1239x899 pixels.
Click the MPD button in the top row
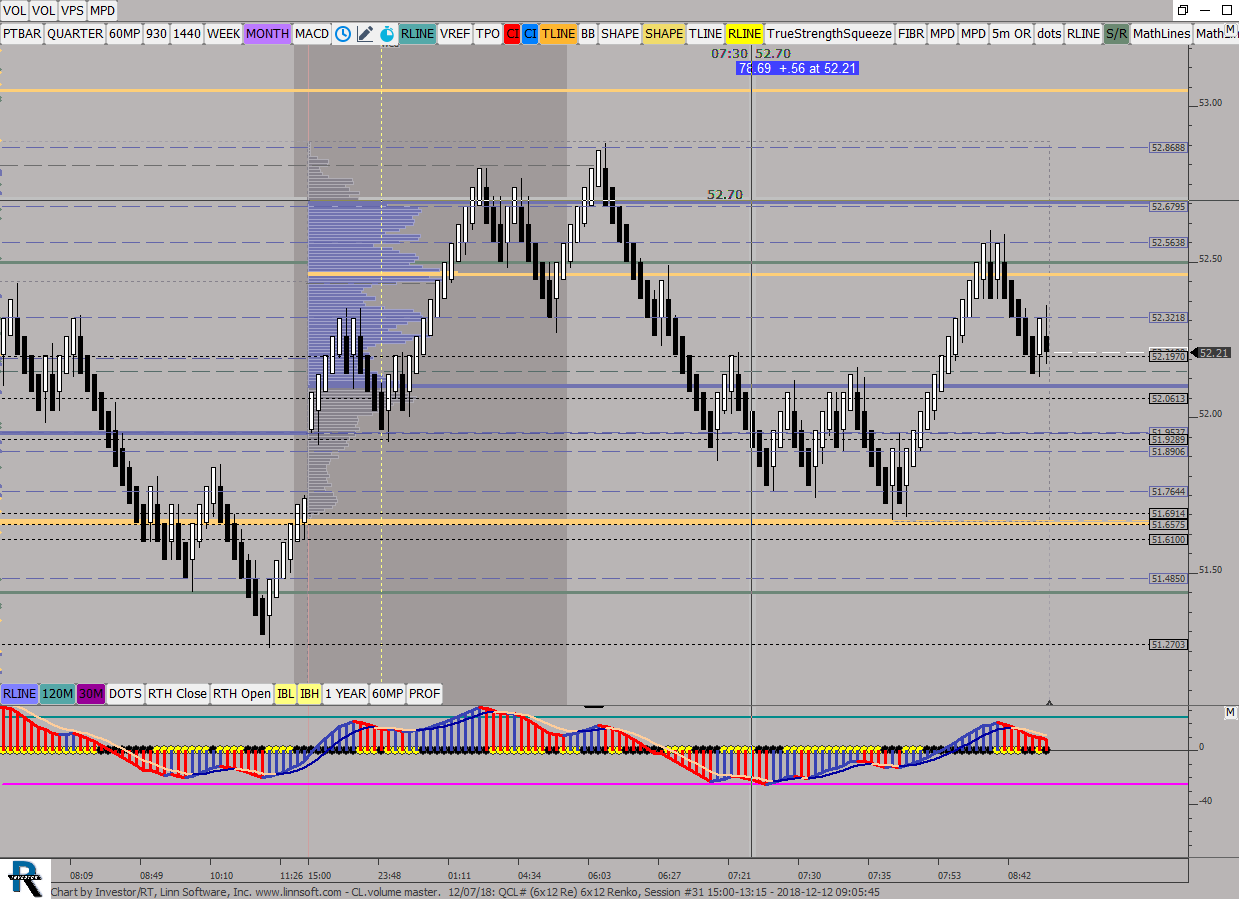tap(103, 10)
